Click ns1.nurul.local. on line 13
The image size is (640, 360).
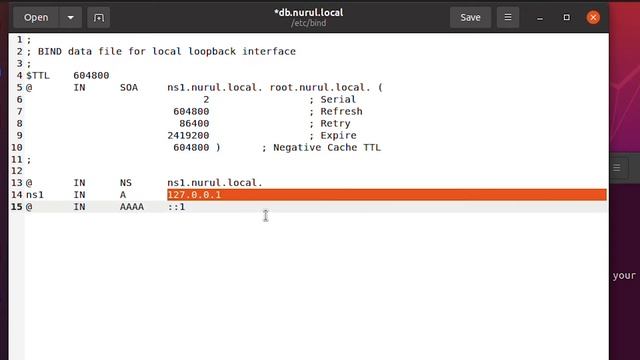click(215, 183)
